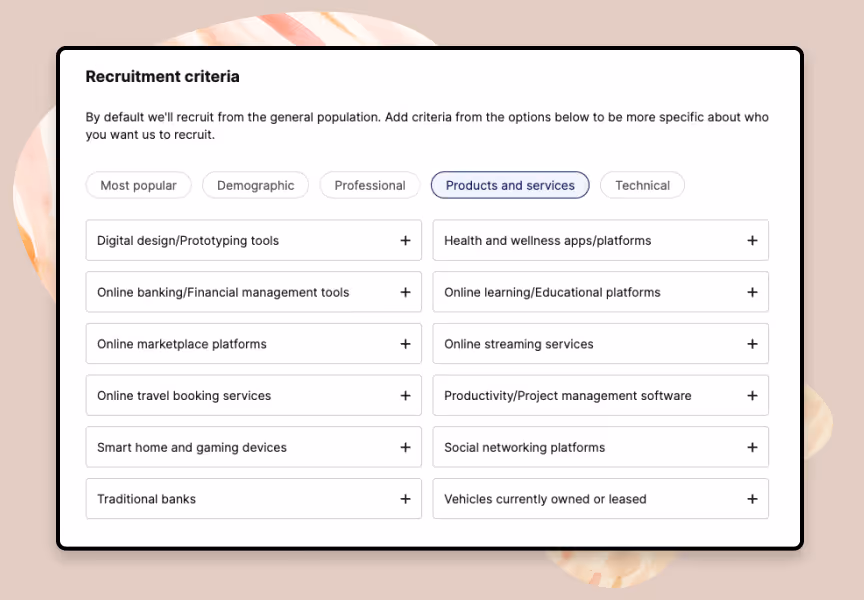The height and width of the screenshot is (600, 864).
Task: Click the plus icon next to Online learning/Educational platforms
Action: click(x=752, y=292)
